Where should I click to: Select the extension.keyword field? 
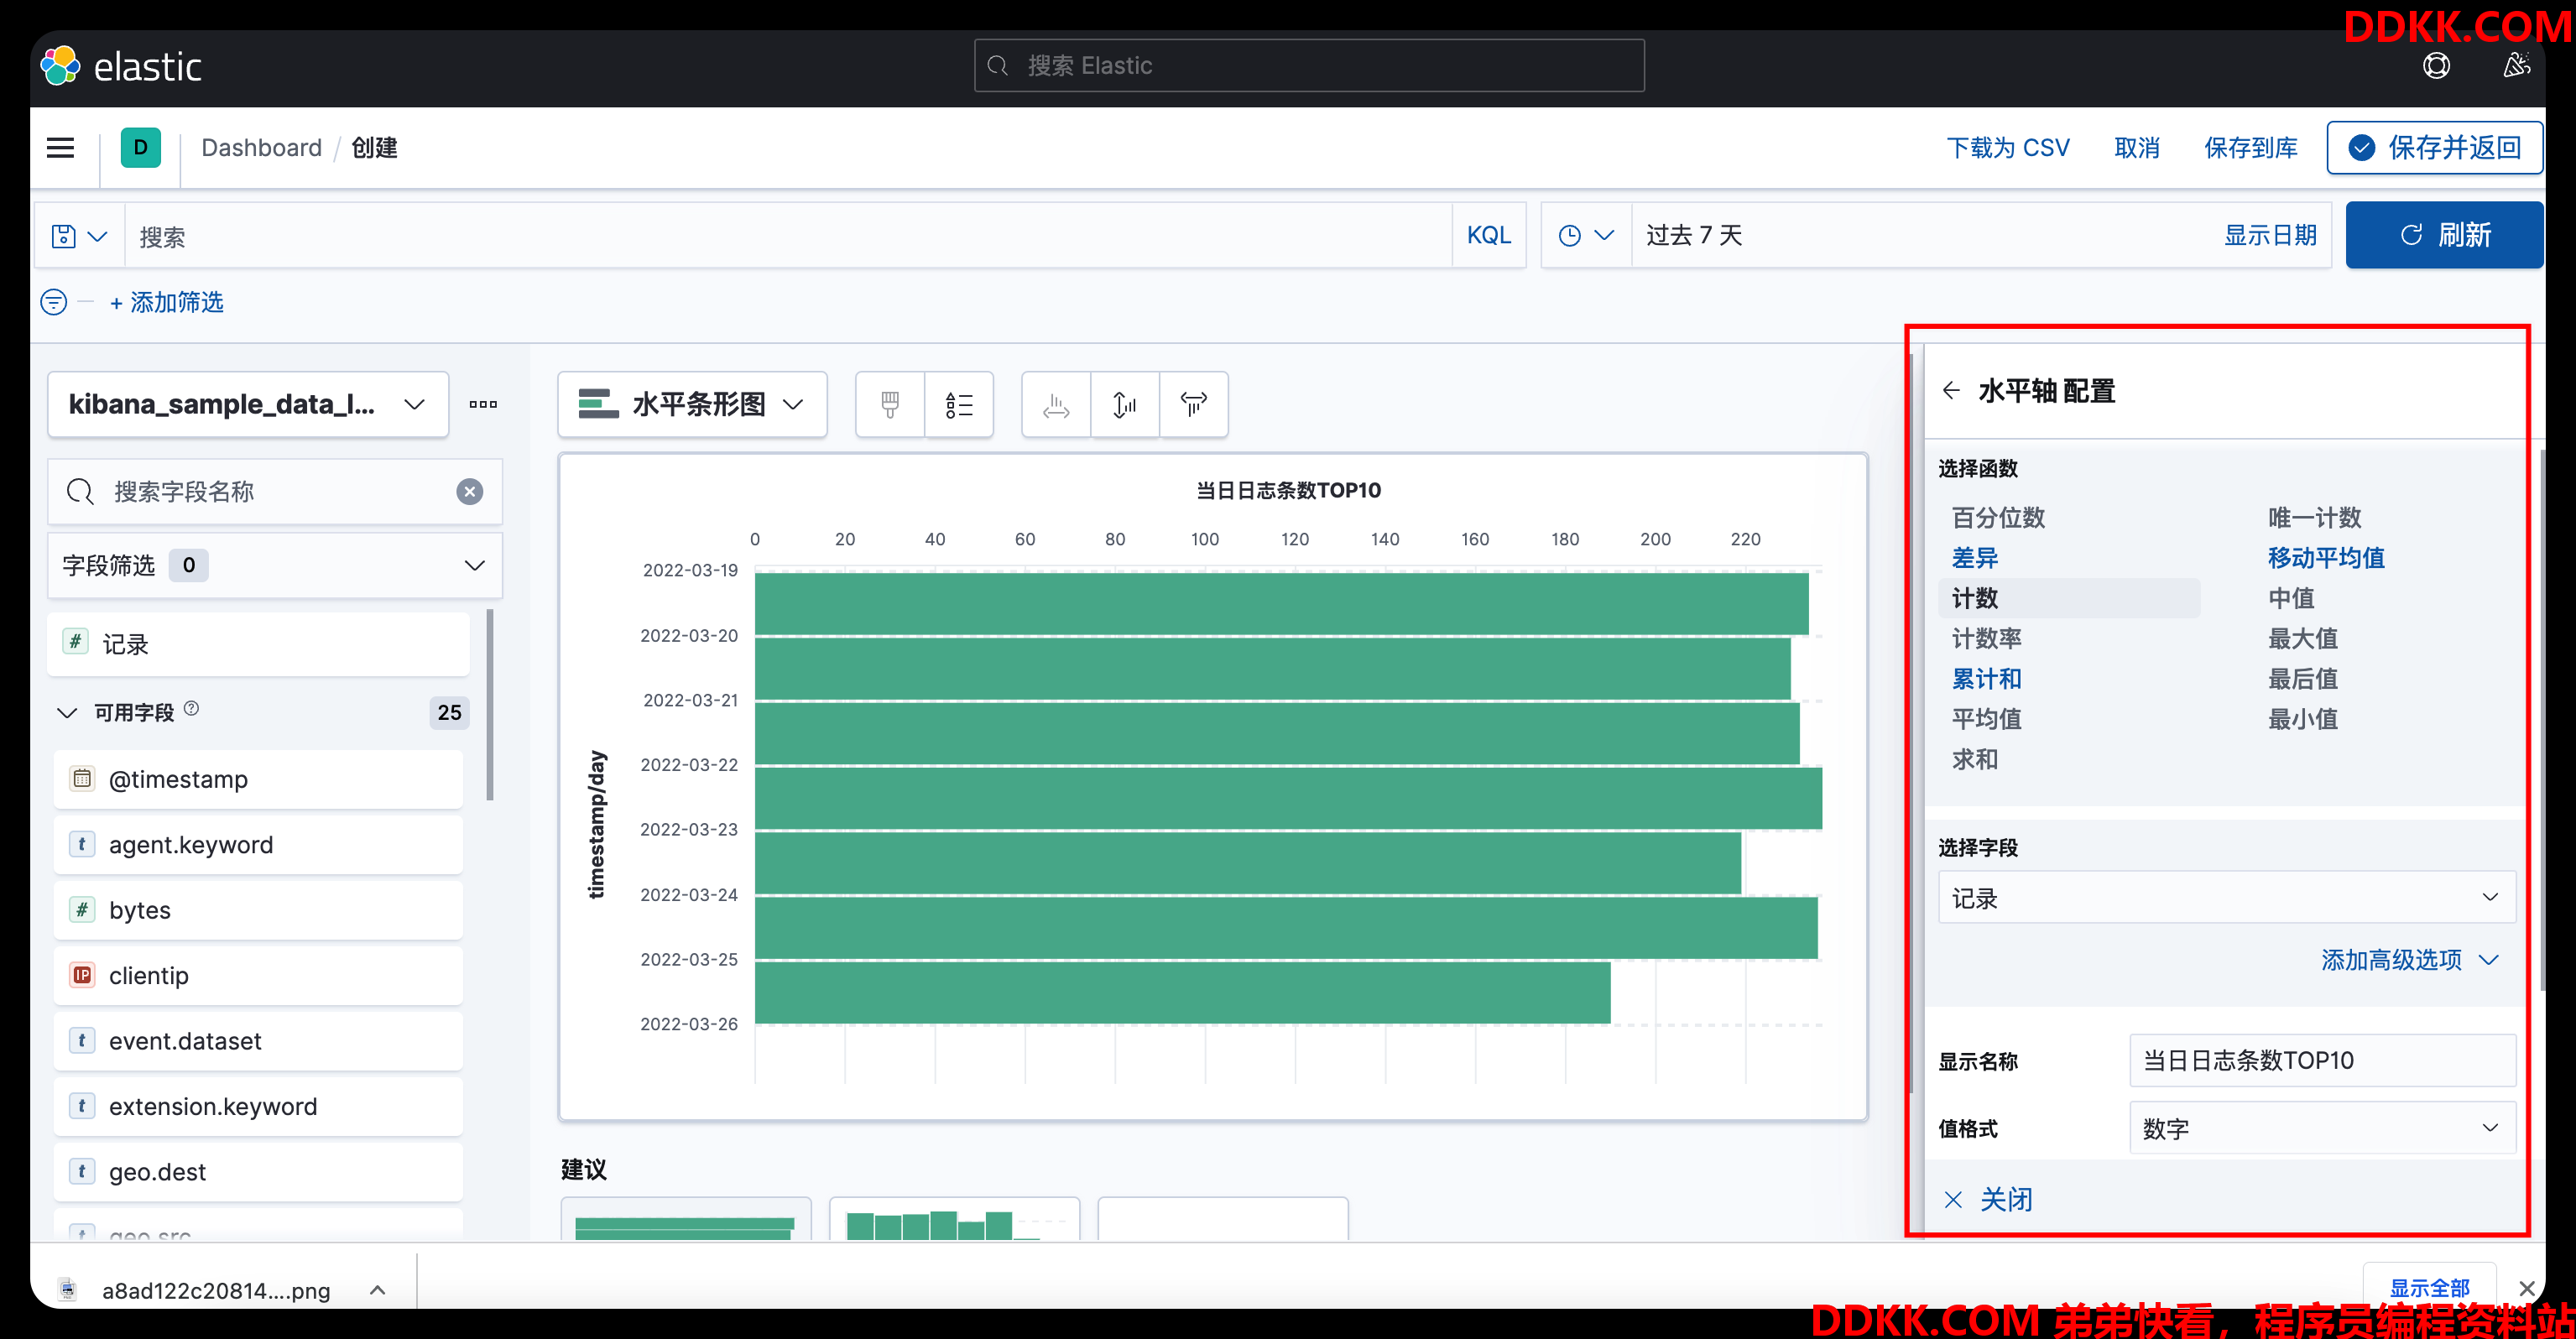[x=258, y=1107]
